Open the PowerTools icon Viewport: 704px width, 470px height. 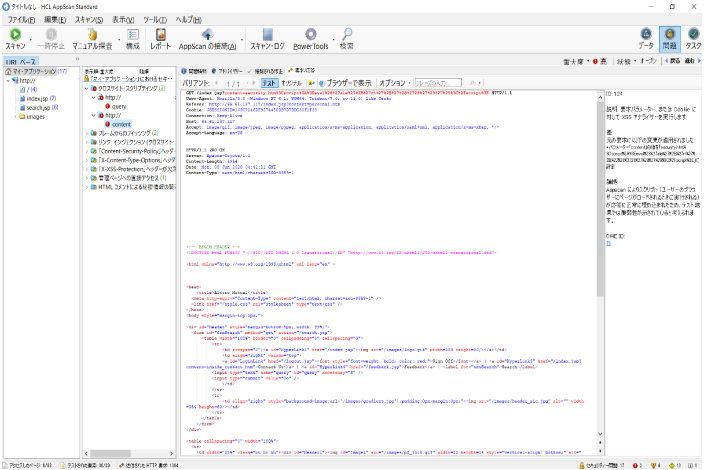(x=311, y=35)
